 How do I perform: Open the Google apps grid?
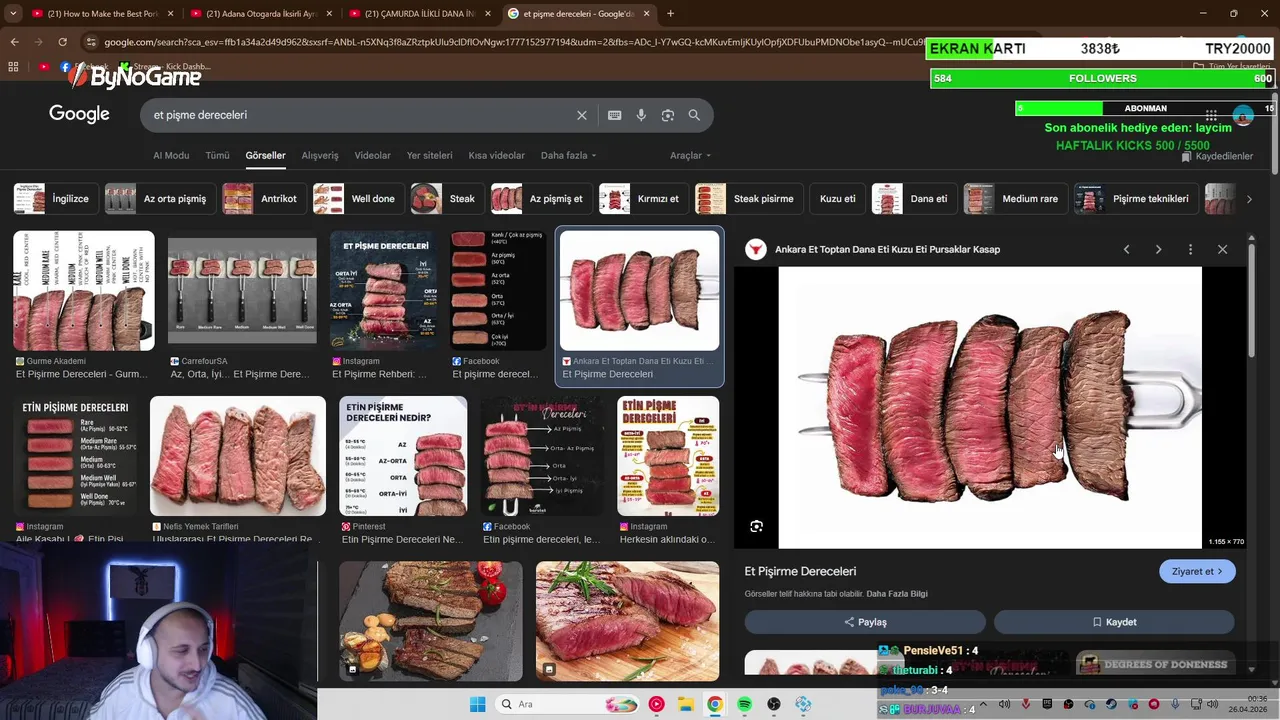pos(1211,116)
